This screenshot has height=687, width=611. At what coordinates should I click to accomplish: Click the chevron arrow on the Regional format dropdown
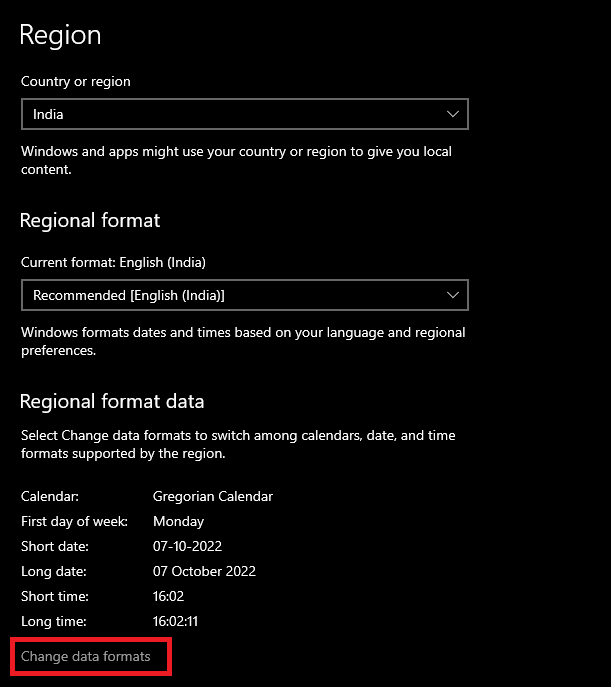453,295
